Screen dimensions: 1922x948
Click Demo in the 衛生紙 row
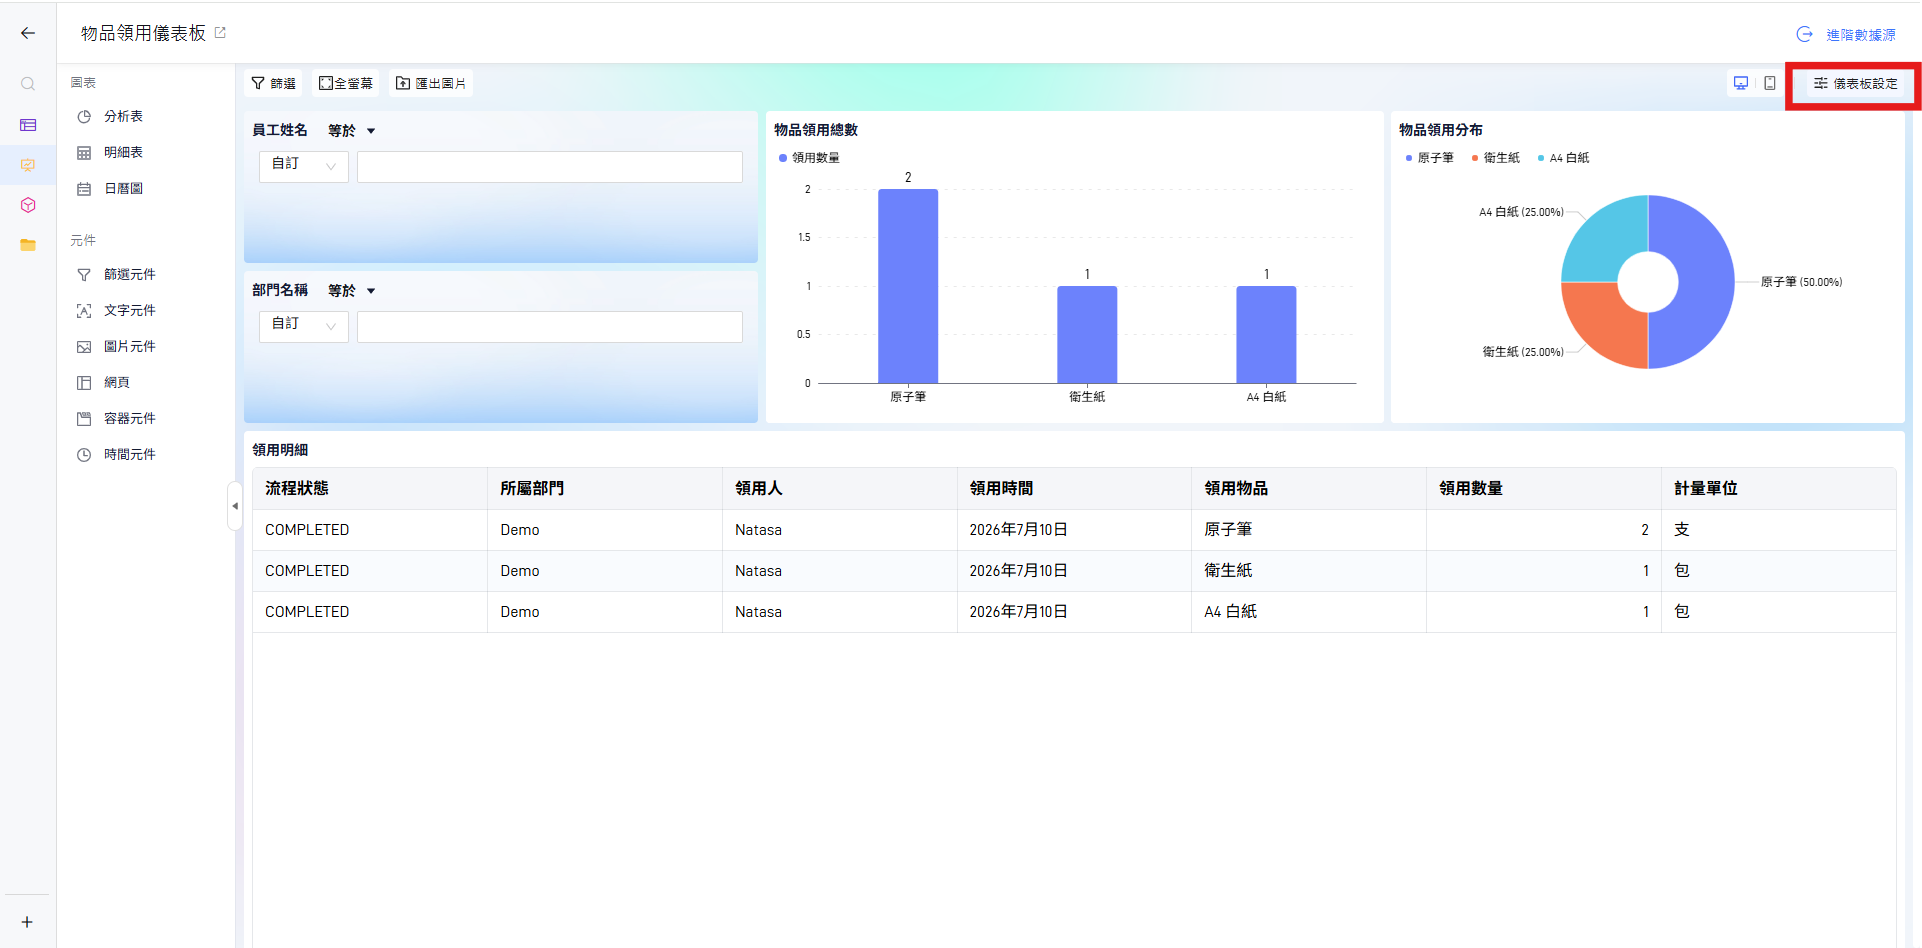[520, 571]
